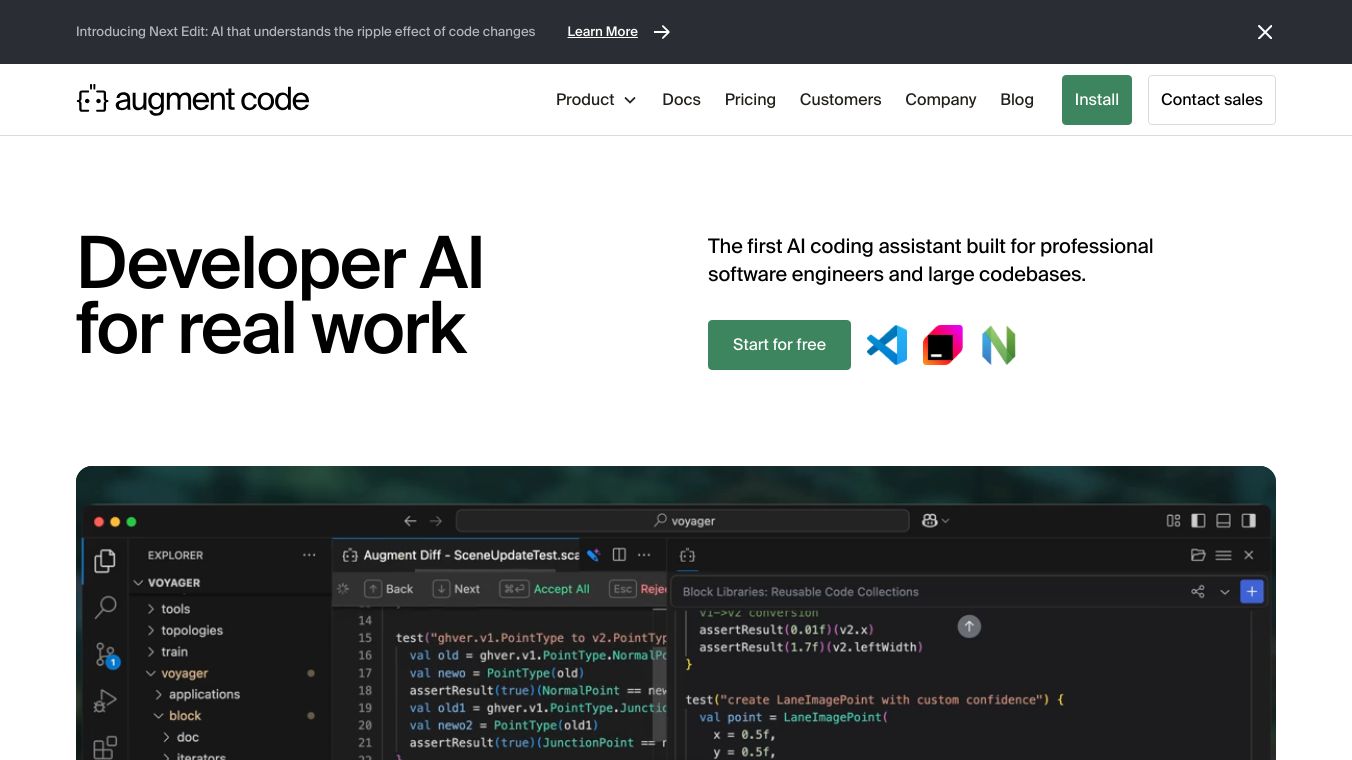Image resolution: width=1352 pixels, height=760 pixels.
Task: Click the voyager search box in title bar
Action: coord(682,521)
